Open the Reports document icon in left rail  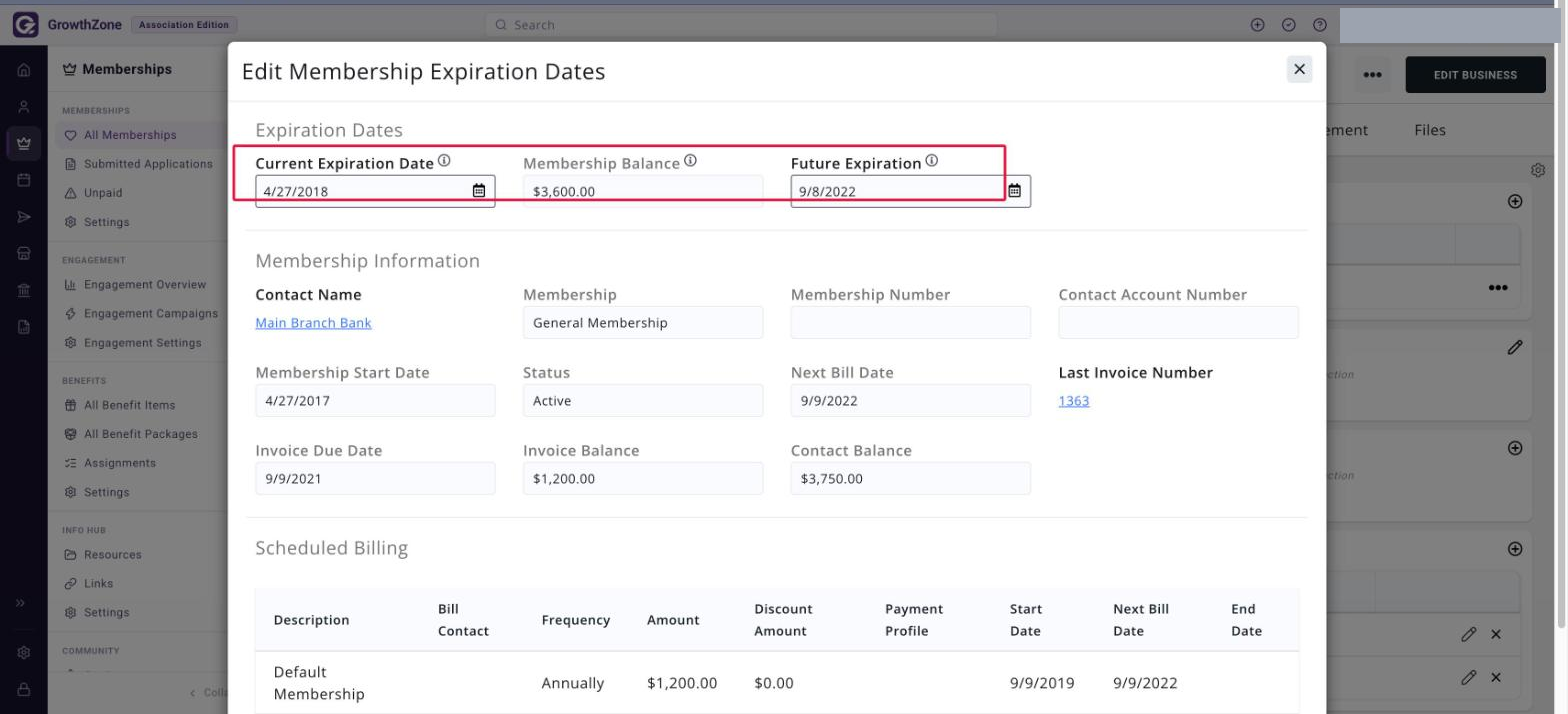[x=24, y=326]
